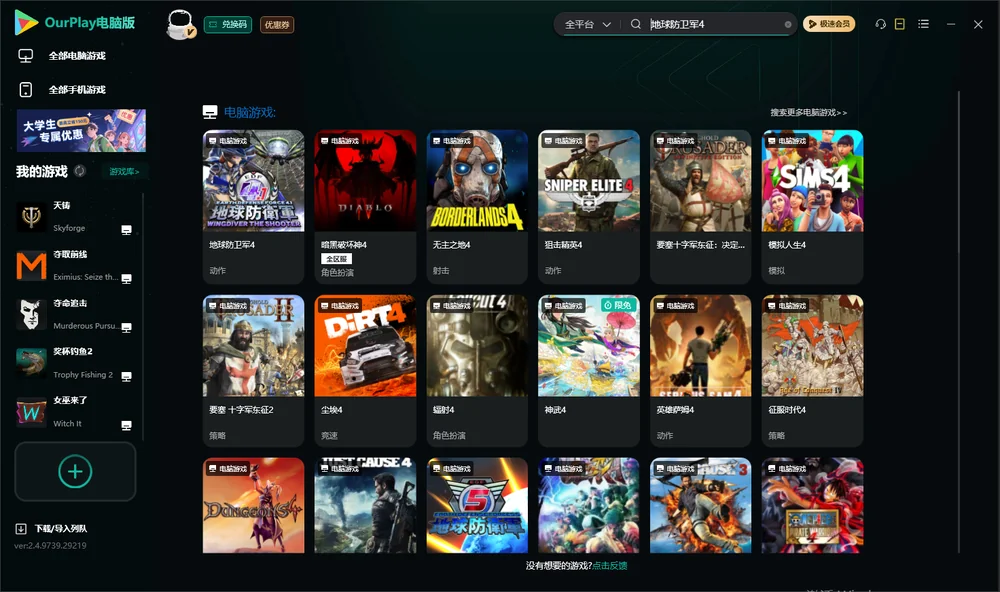The width and height of the screenshot is (1000, 592).
Task: Open the One Piece Pirate Warriors cover
Action: (x=812, y=505)
